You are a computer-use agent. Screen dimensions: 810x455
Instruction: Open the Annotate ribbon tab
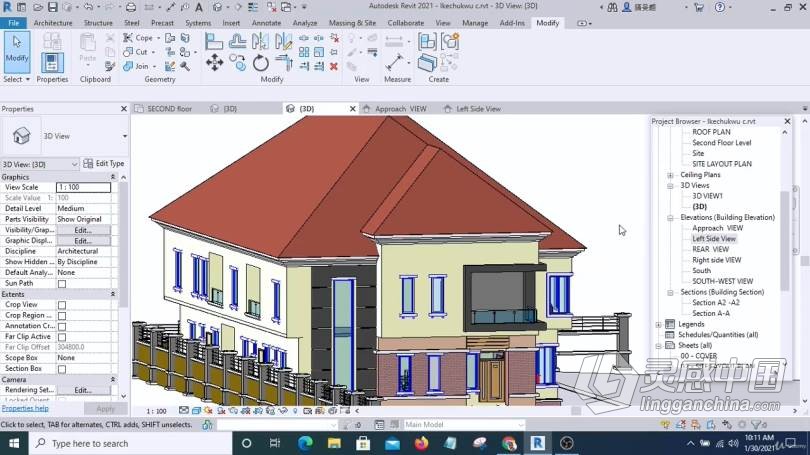[267, 23]
